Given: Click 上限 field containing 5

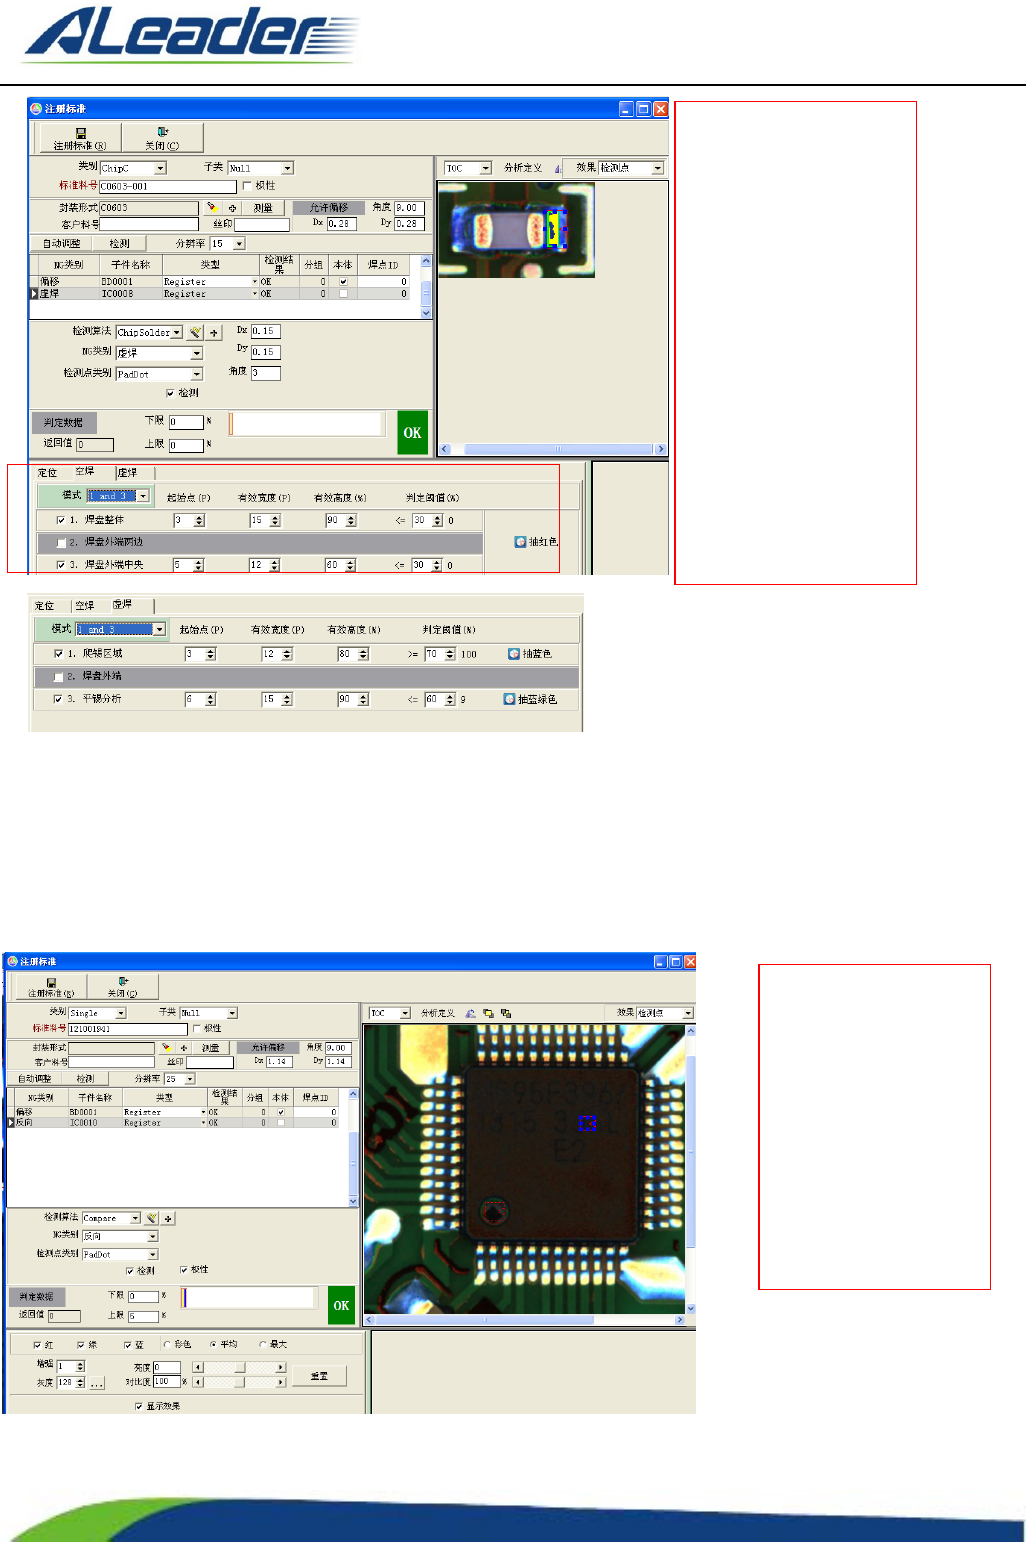Looking at the screenshot, I should click(143, 1316).
